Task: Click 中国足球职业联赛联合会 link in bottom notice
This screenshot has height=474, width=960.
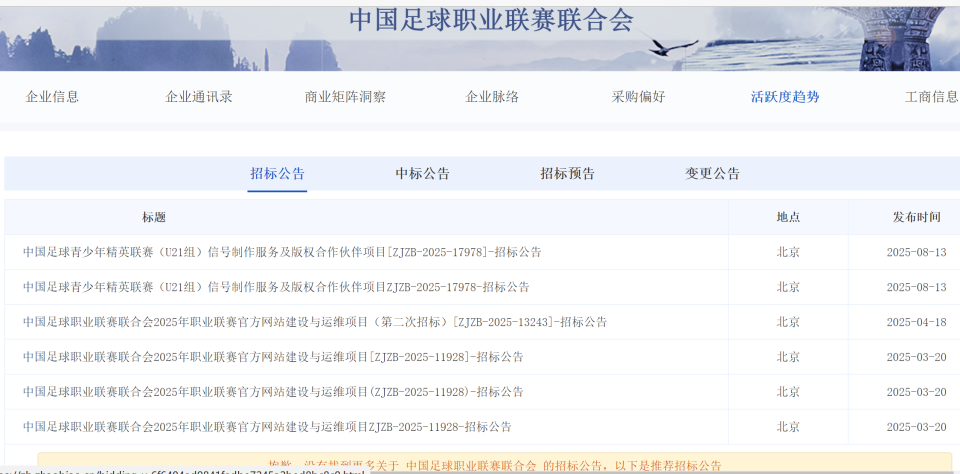Action: point(471,466)
